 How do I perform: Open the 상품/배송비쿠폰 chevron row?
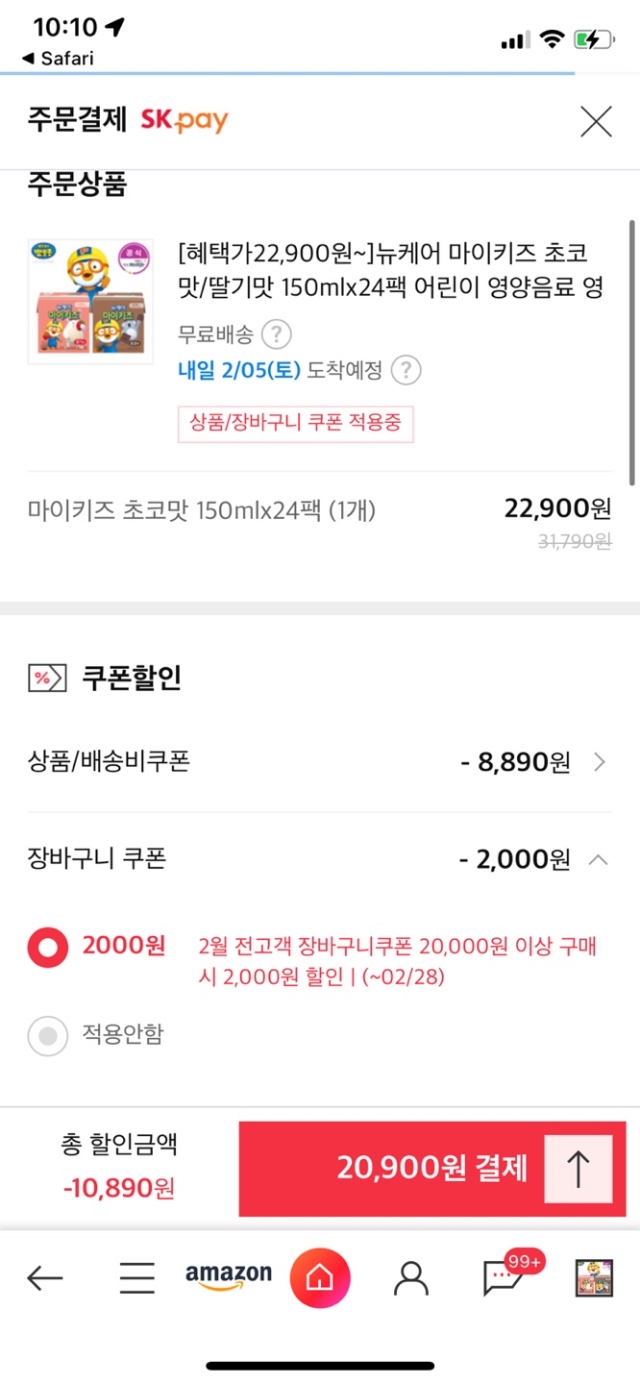click(600, 762)
